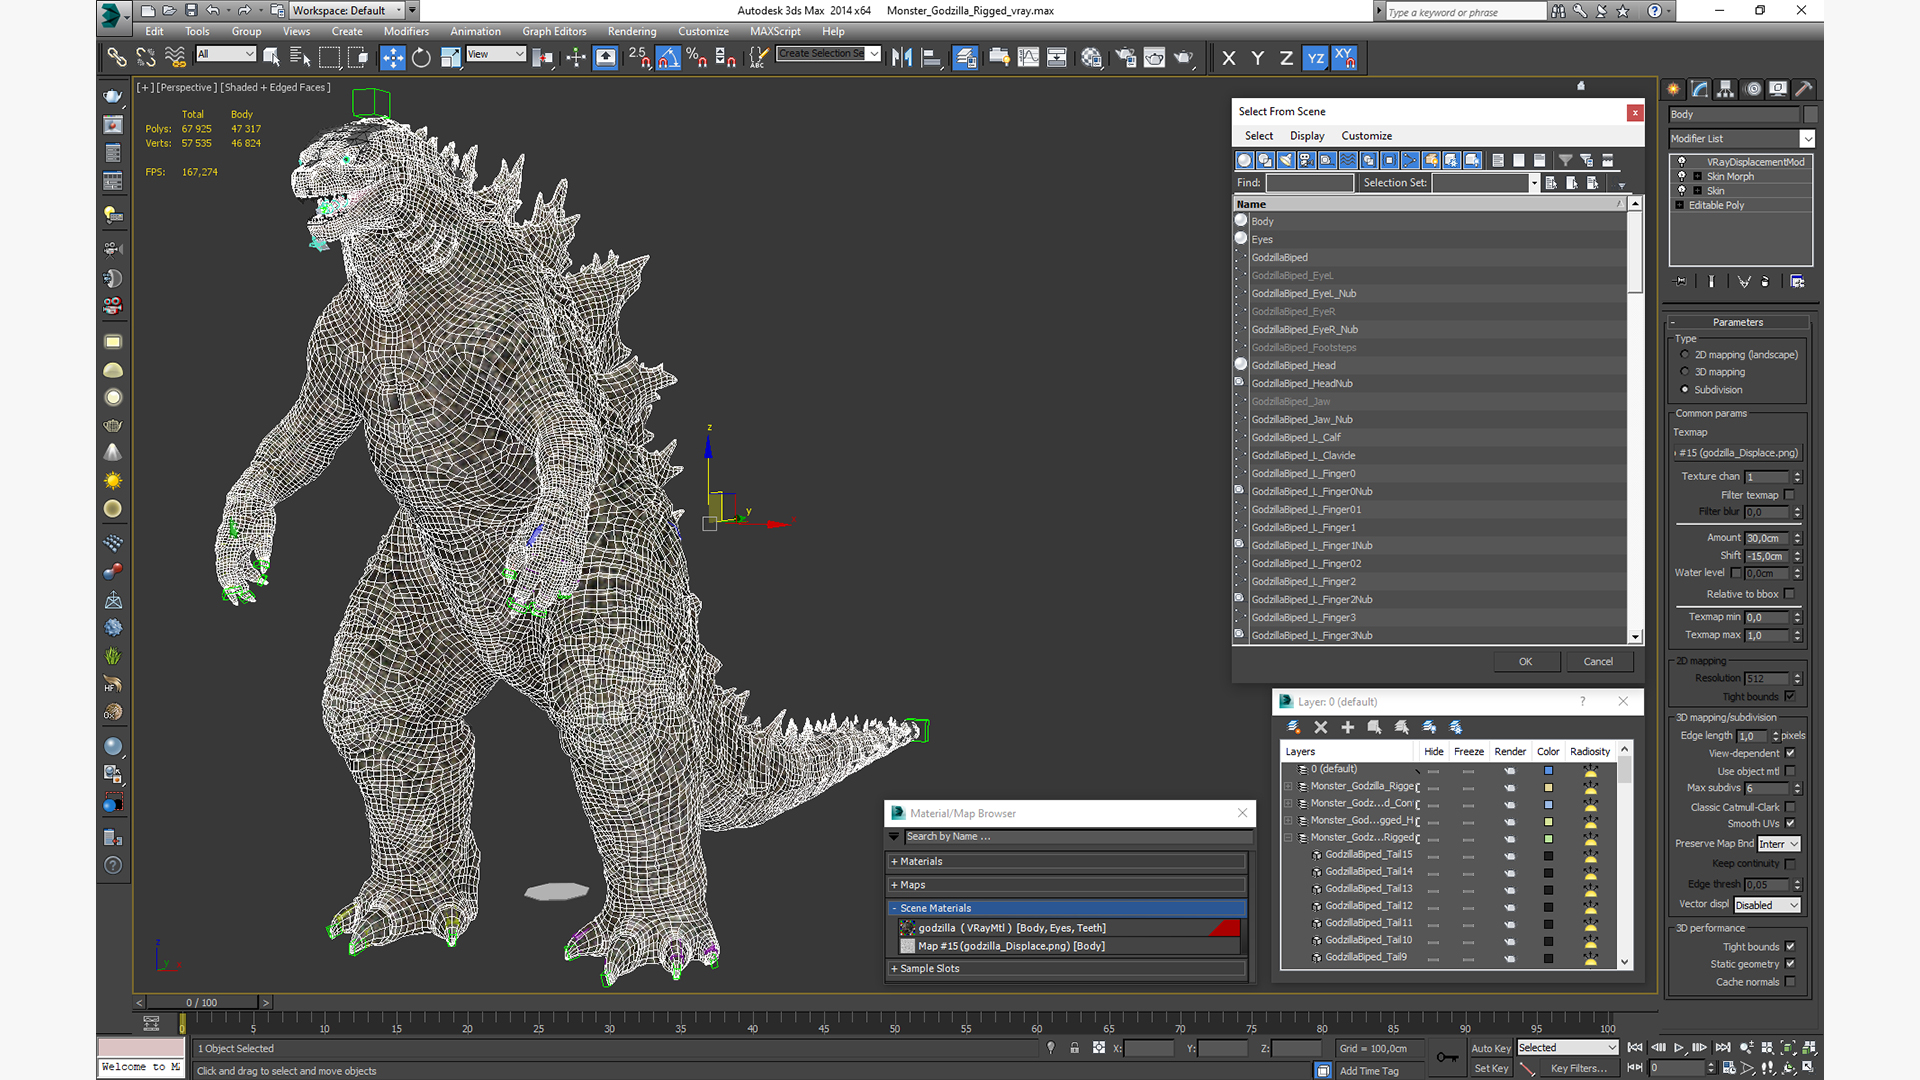
Task: Click Configure Modifier Sets icon
Action: (x=1797, y=282)
